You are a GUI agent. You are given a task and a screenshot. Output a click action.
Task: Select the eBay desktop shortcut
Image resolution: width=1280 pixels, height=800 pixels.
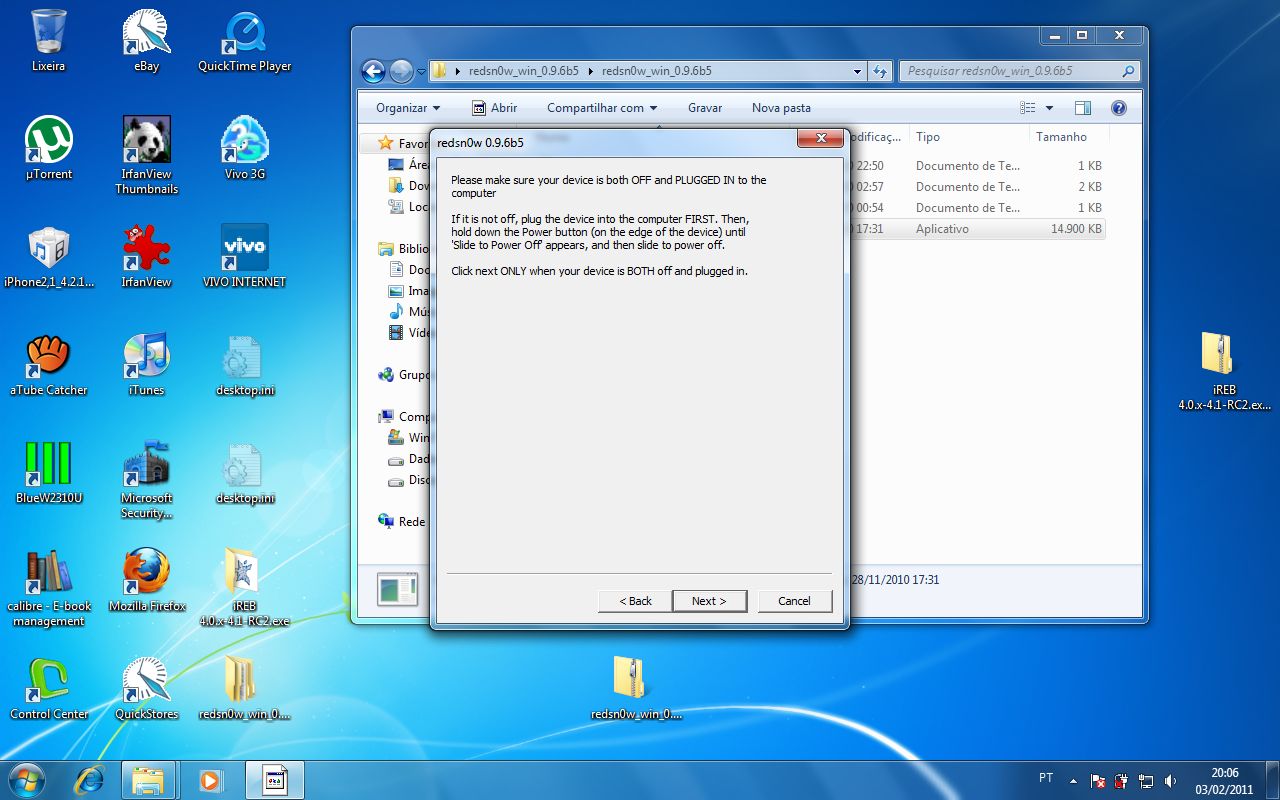point(146,40)
